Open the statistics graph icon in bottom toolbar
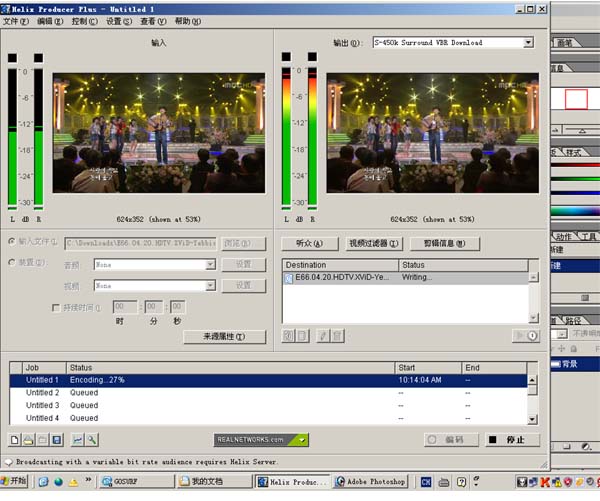The width and height of the screenshot is (600, 501). pos(78,440)
